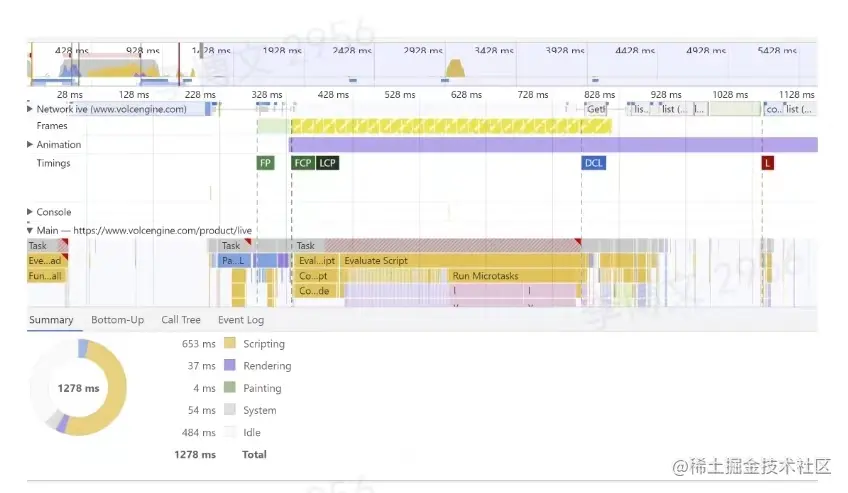Screen dimensions: 848x493
Task: Click the 428 ms ruler tick
Action: pyautogui.click(x=333, y=95)
